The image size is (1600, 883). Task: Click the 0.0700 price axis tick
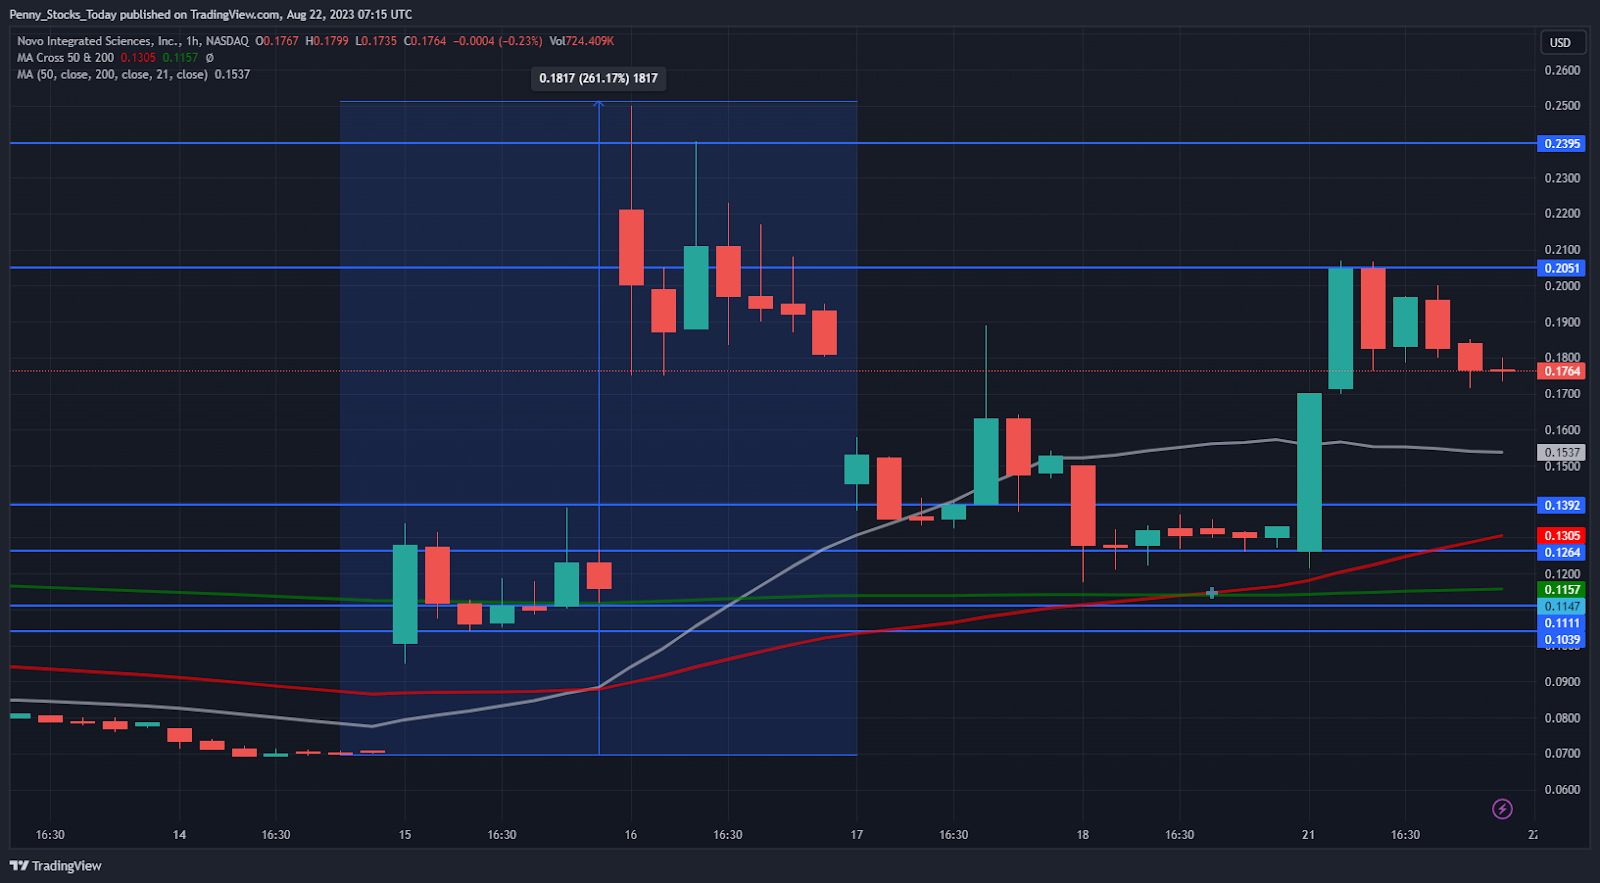coord(1562,754)
